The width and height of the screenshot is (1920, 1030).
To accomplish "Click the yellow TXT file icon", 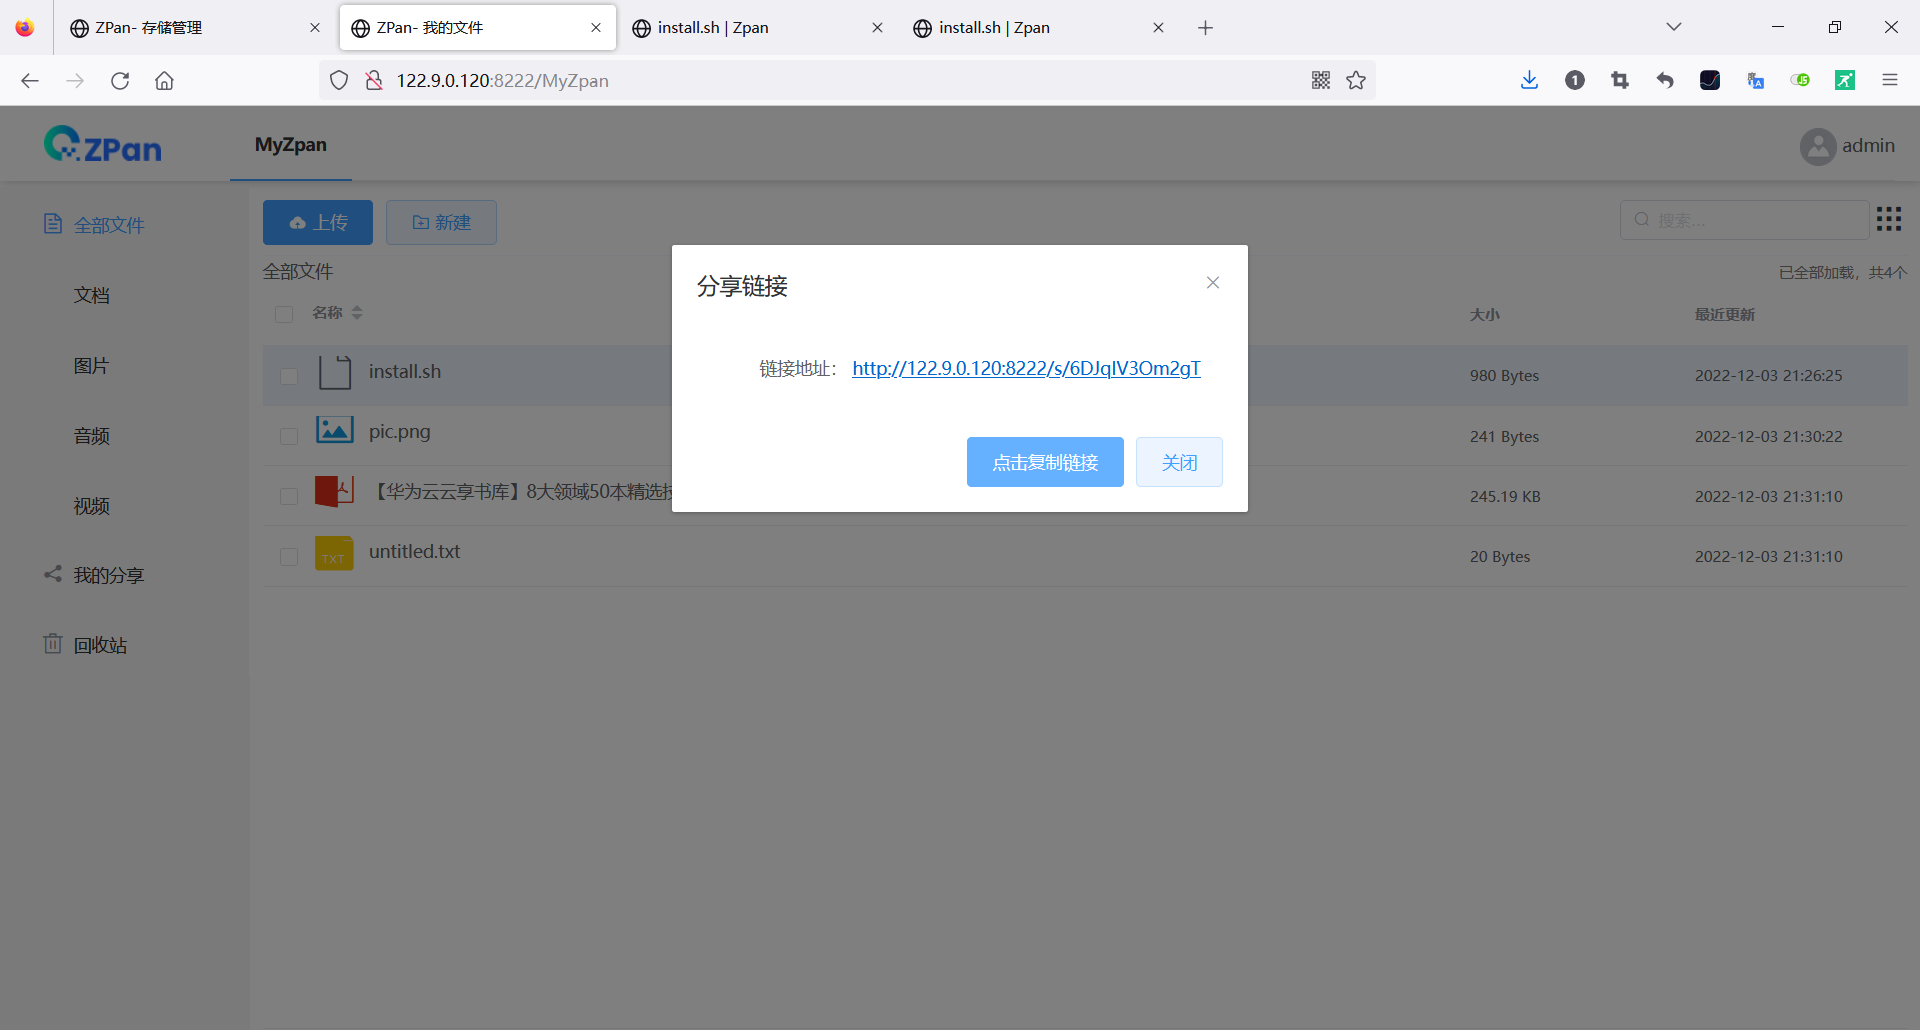I will click(x=335, y=552).
